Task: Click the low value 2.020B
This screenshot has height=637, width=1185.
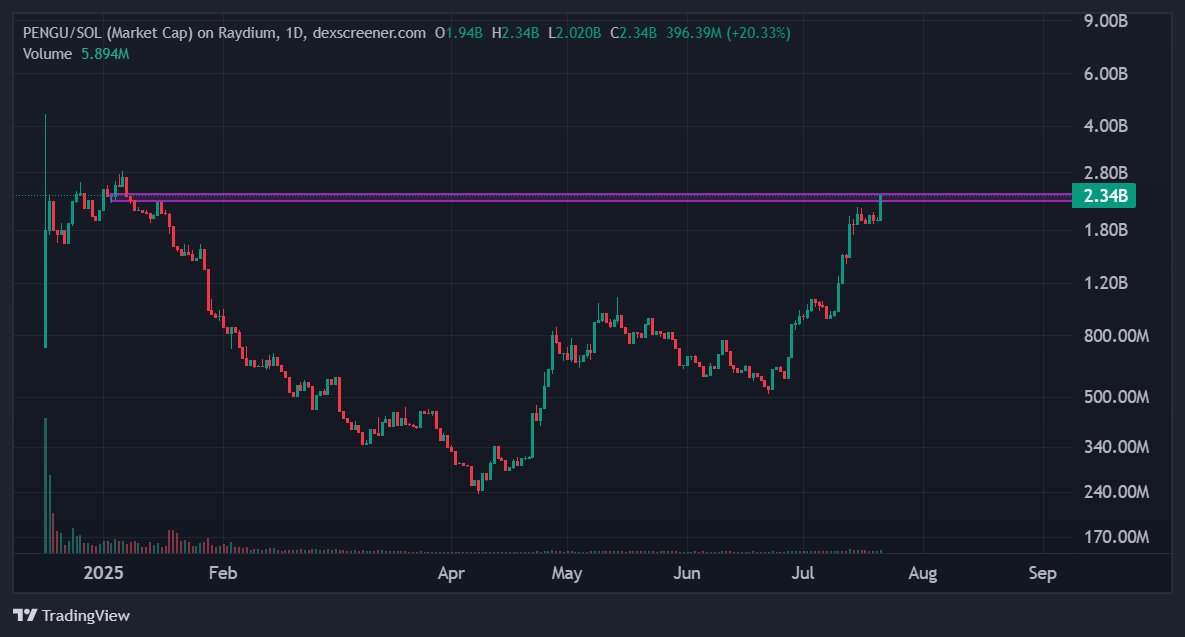Action: coord(578,33)
